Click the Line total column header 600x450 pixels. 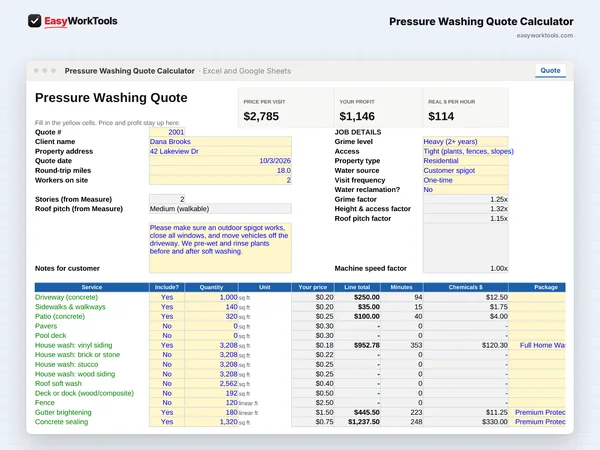click(x=357, y=287)
